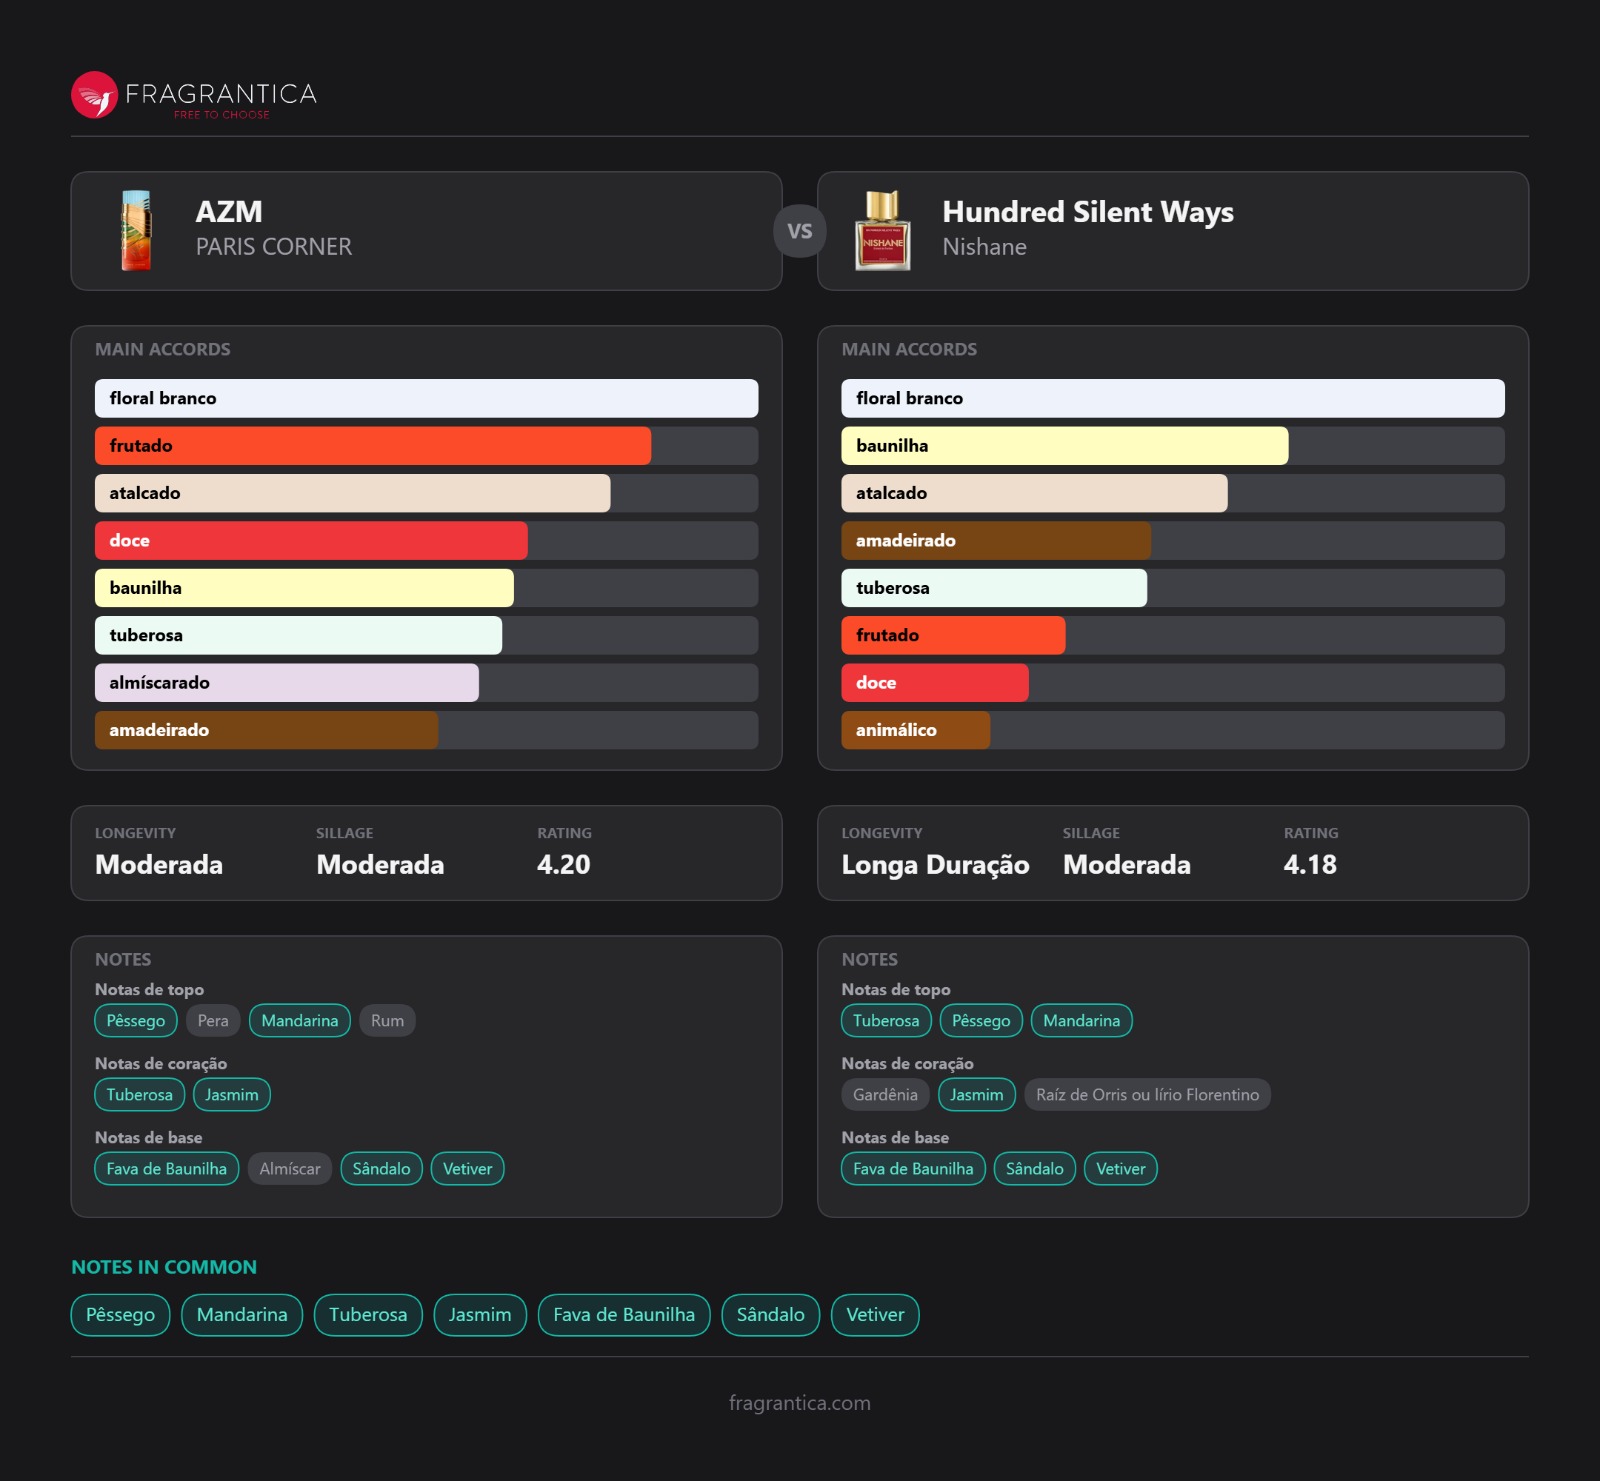Click the fragrantica.com footer link
This screenshot has height=1481, width=1600.
[799, 1403]
